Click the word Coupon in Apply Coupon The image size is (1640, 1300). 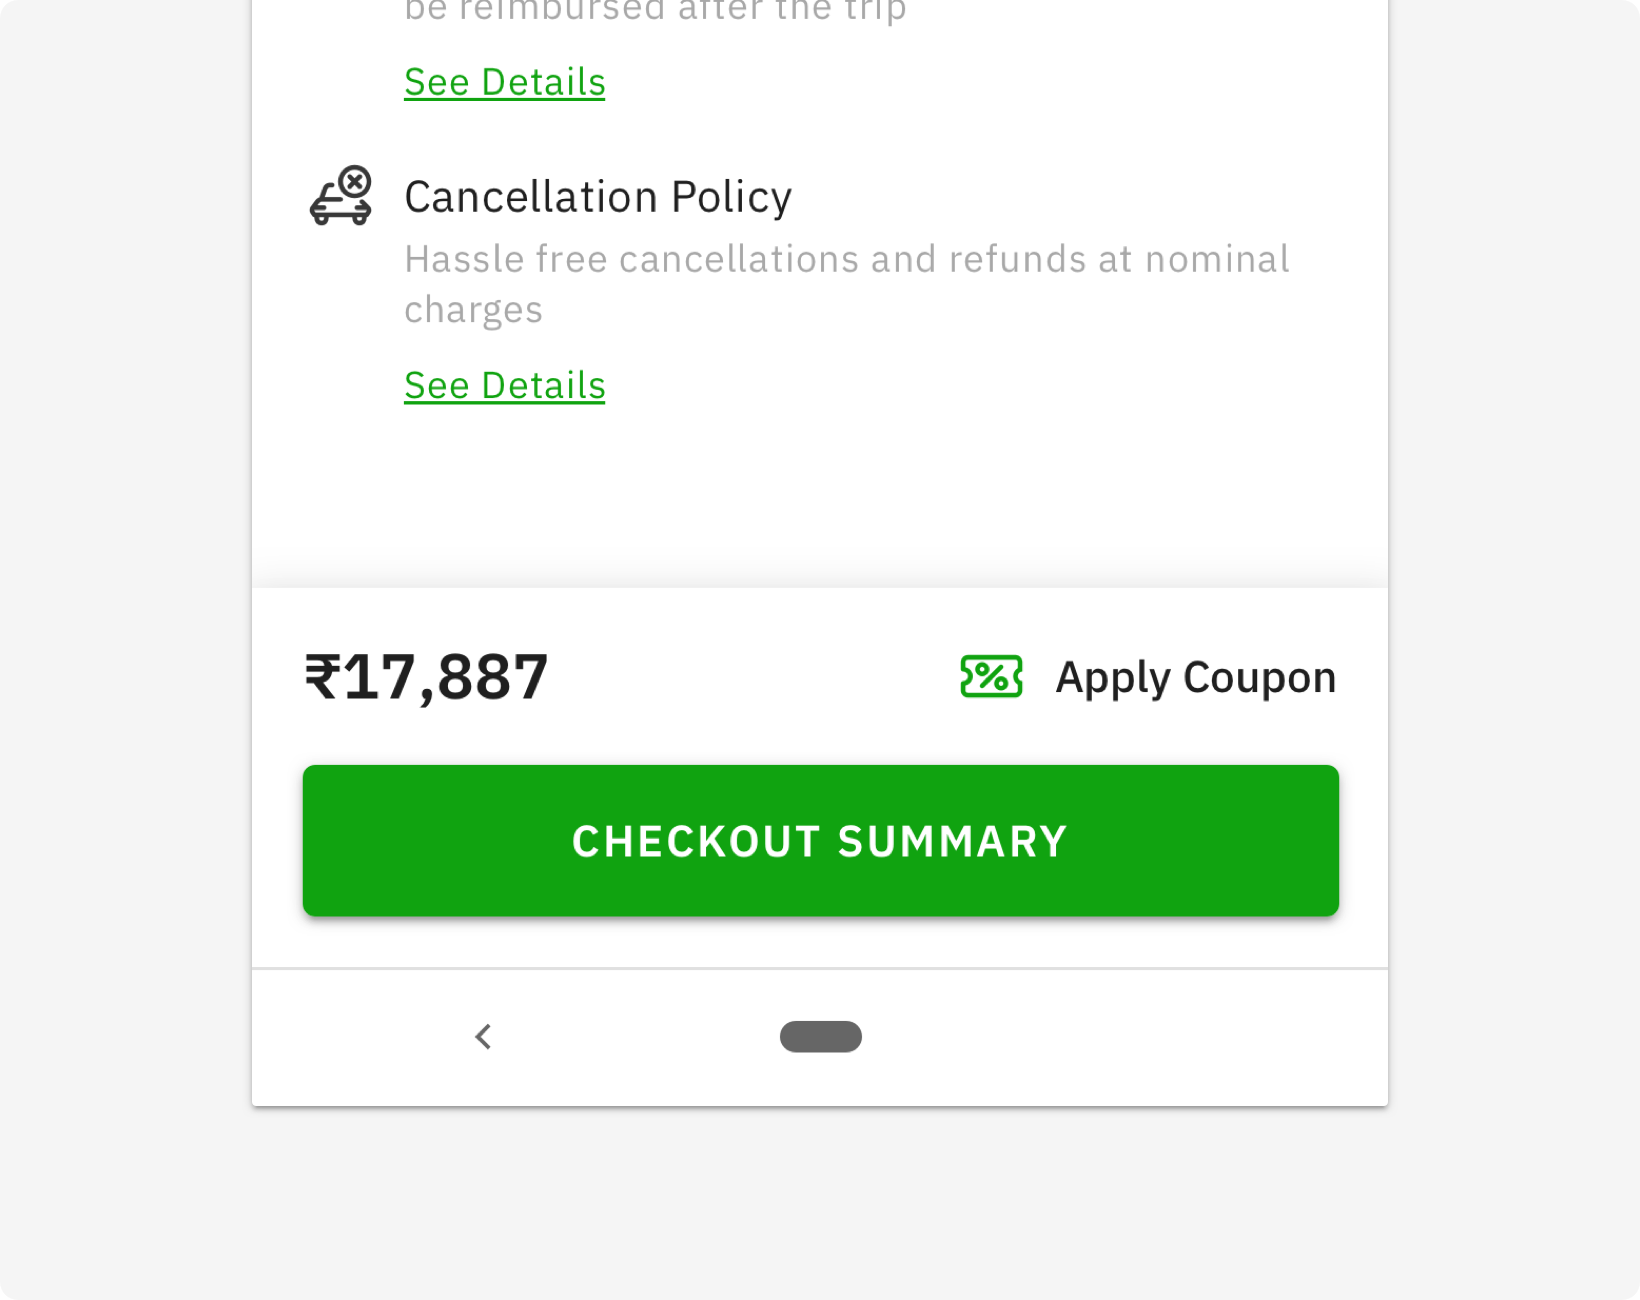click(1260, 678)
